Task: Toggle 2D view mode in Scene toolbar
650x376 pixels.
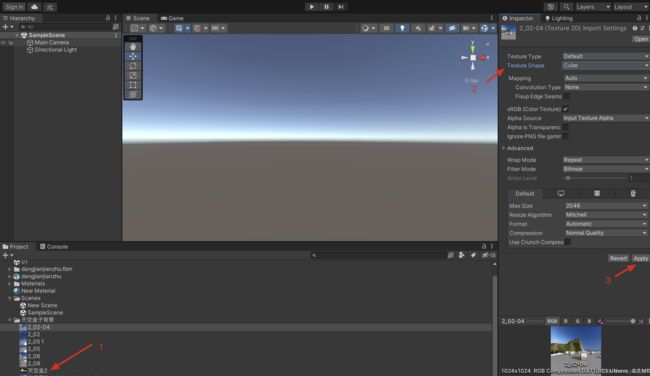Action: pos(386,28)
